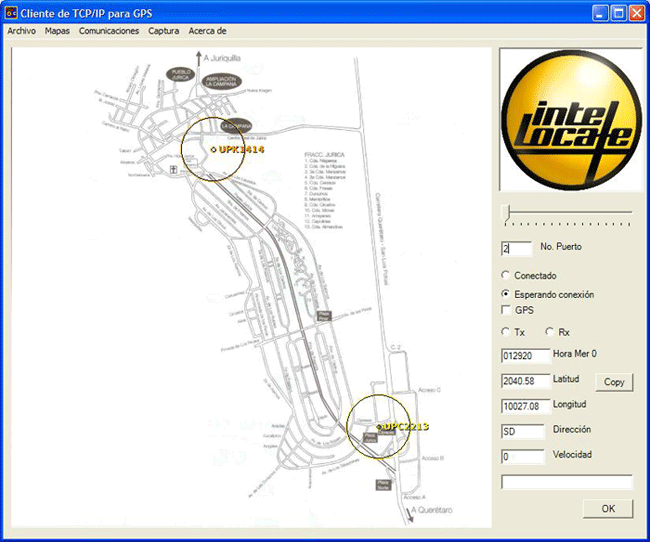The image size is (650, 542).
Task: Close the Cliente de TCP/IP window
Action: [637, 13]
